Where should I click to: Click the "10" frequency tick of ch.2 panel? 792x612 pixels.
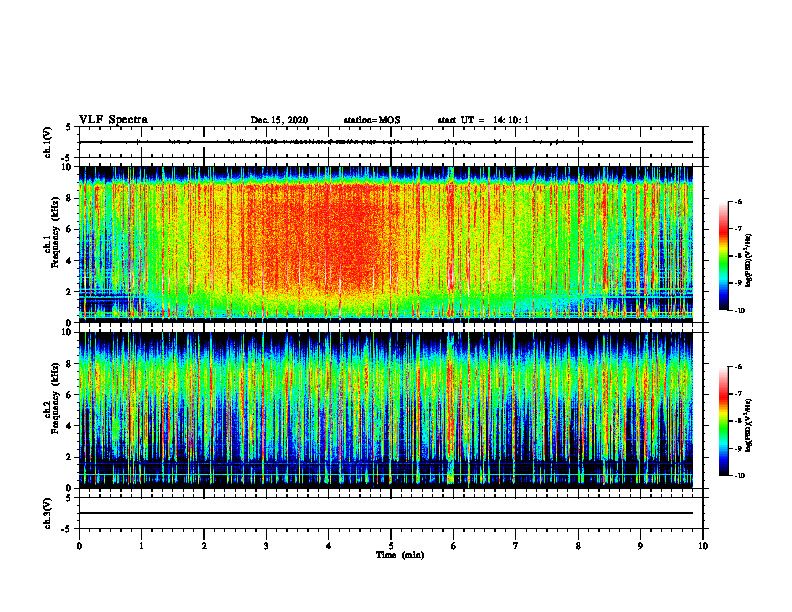[68, 332]
